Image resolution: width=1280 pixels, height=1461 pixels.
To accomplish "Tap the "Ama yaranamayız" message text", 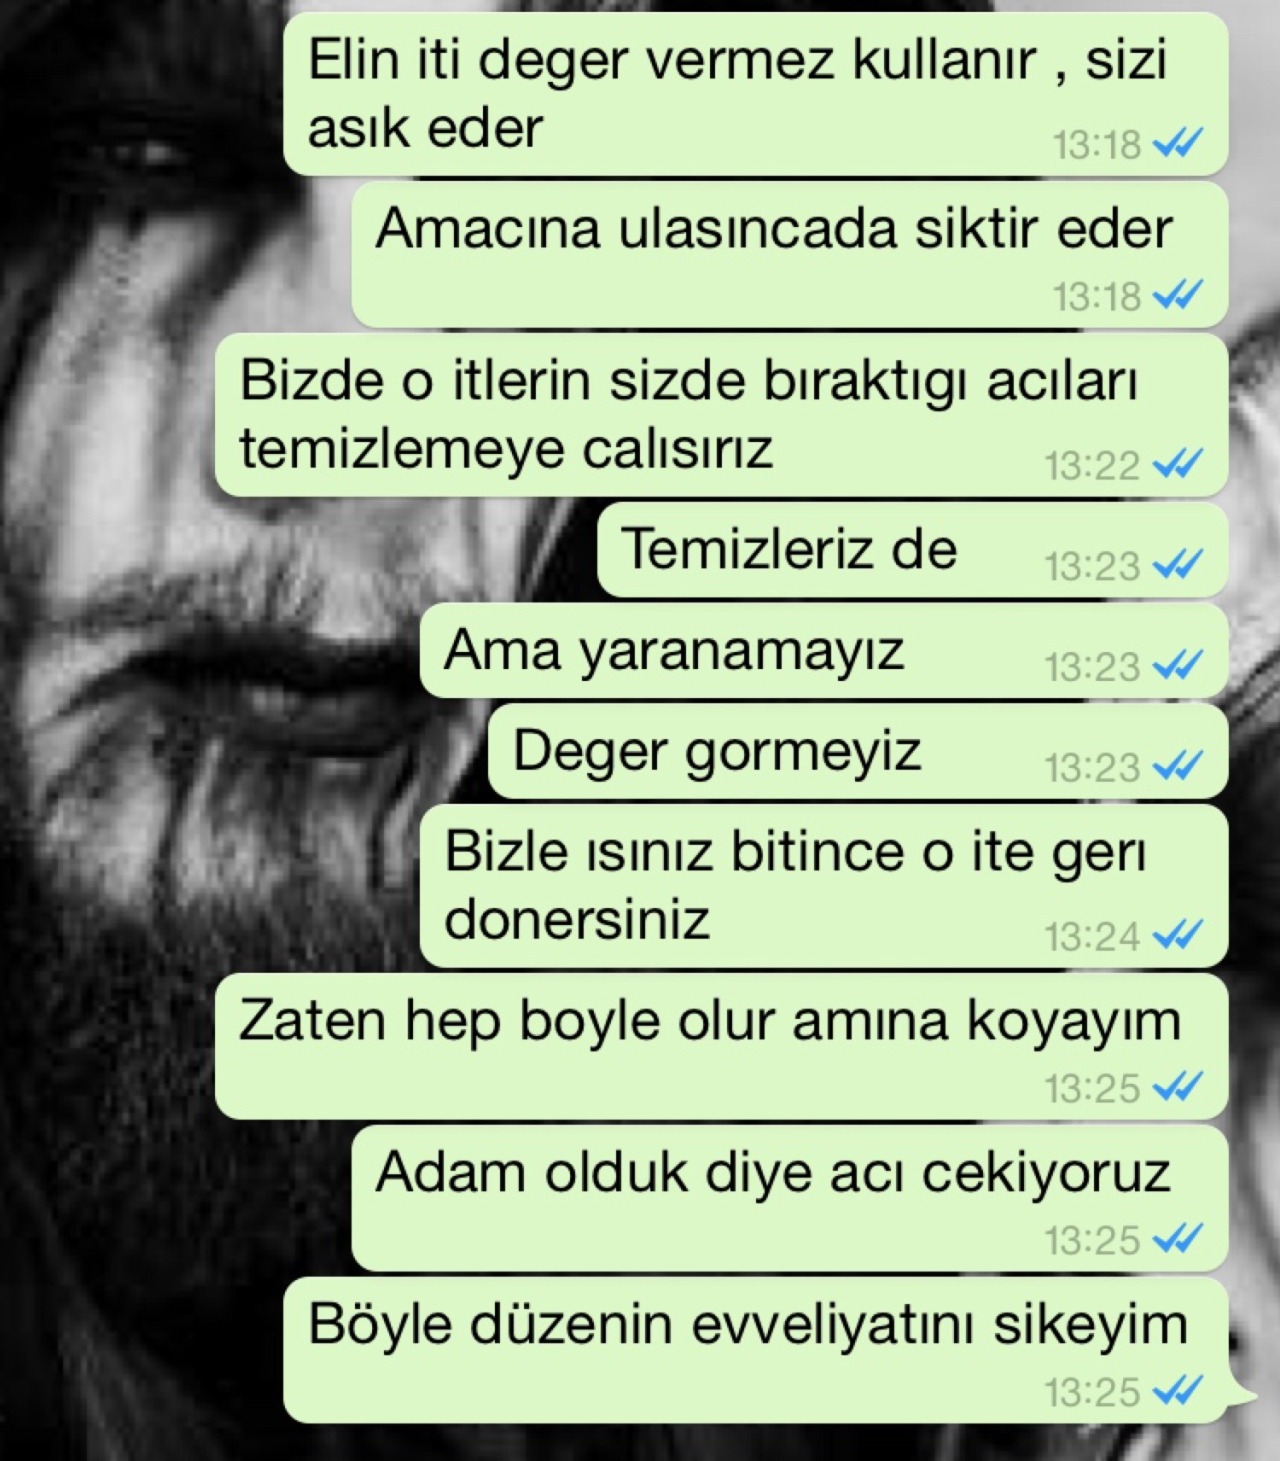I will (674, 651).
